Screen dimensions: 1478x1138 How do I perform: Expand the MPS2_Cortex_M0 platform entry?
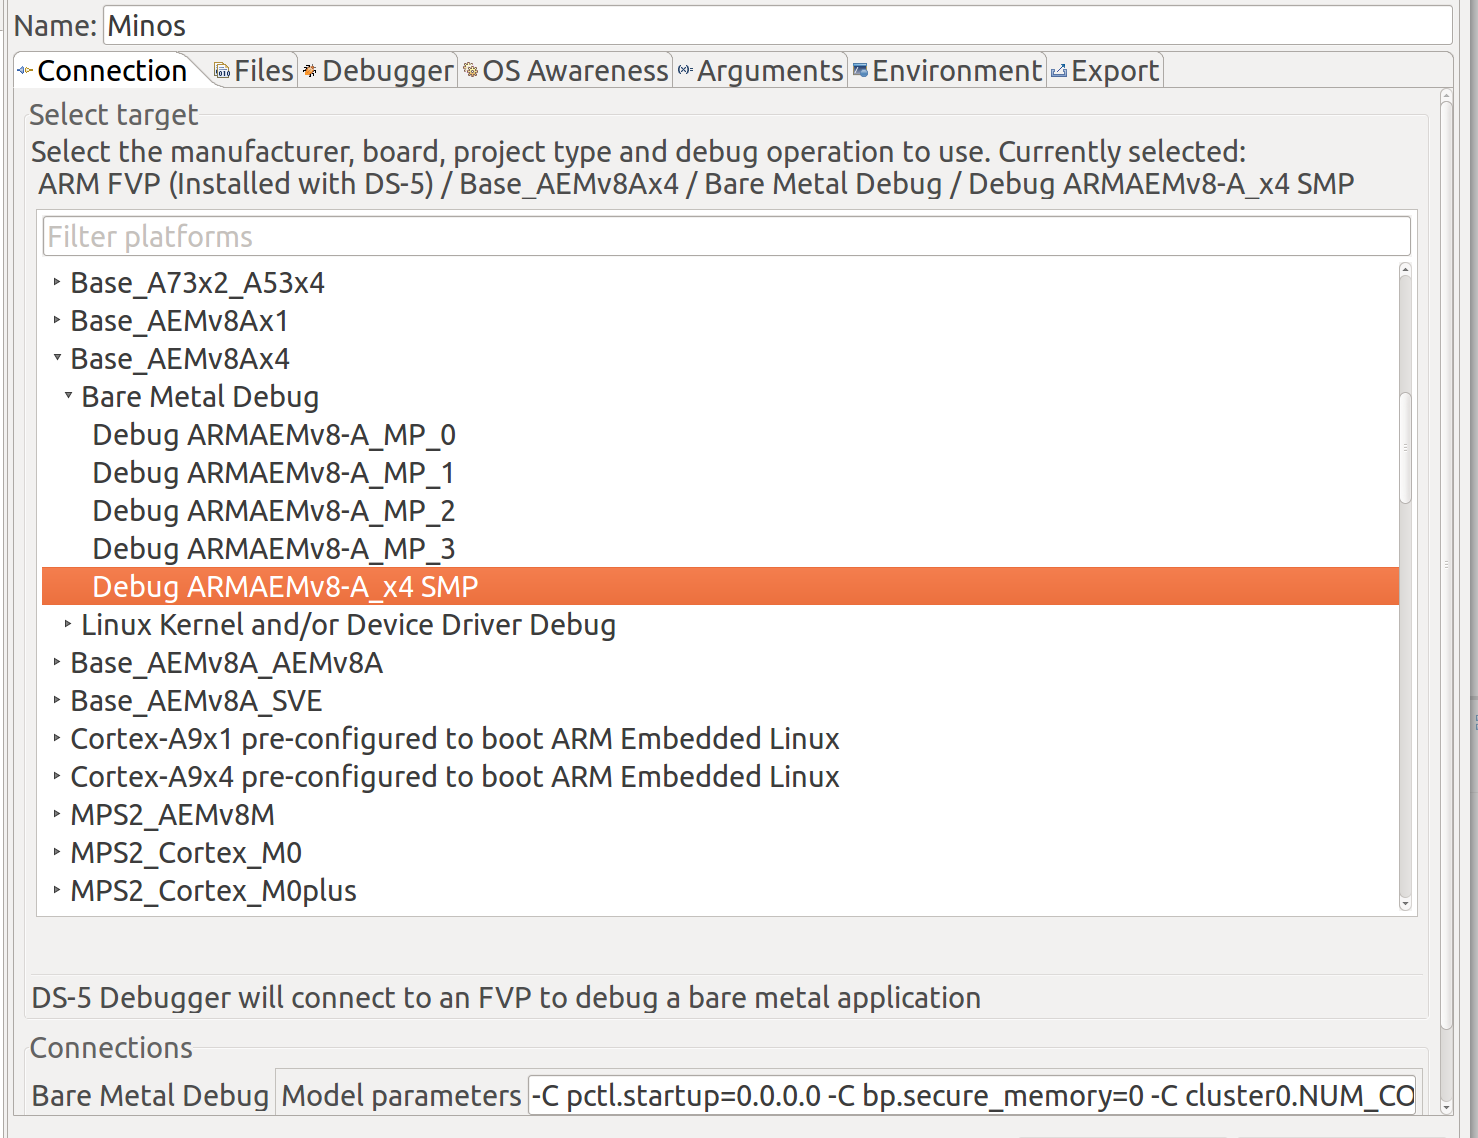point(56,852)
